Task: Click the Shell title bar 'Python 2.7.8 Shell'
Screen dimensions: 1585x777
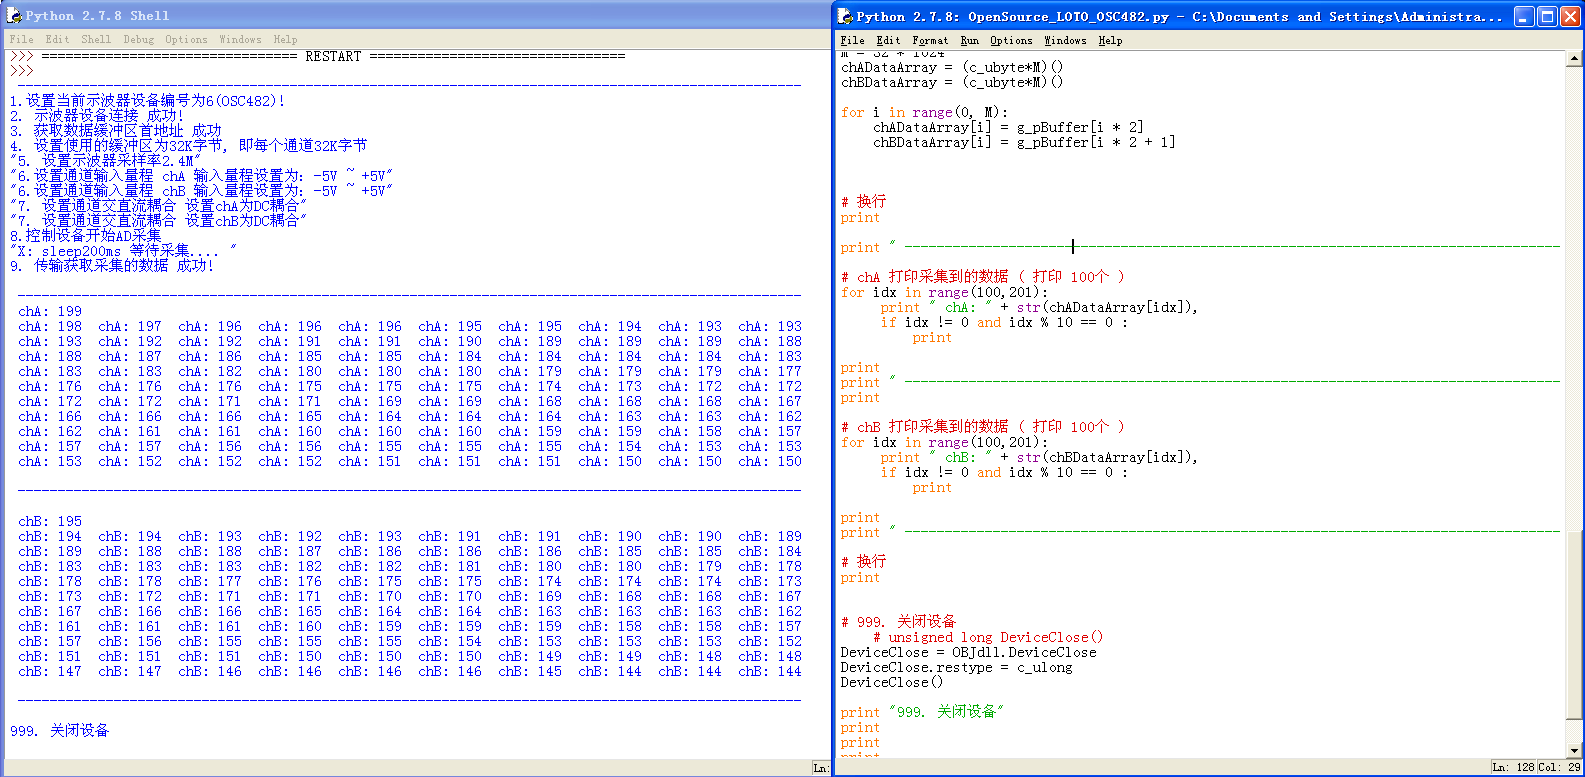Action: tap(97, 15)
